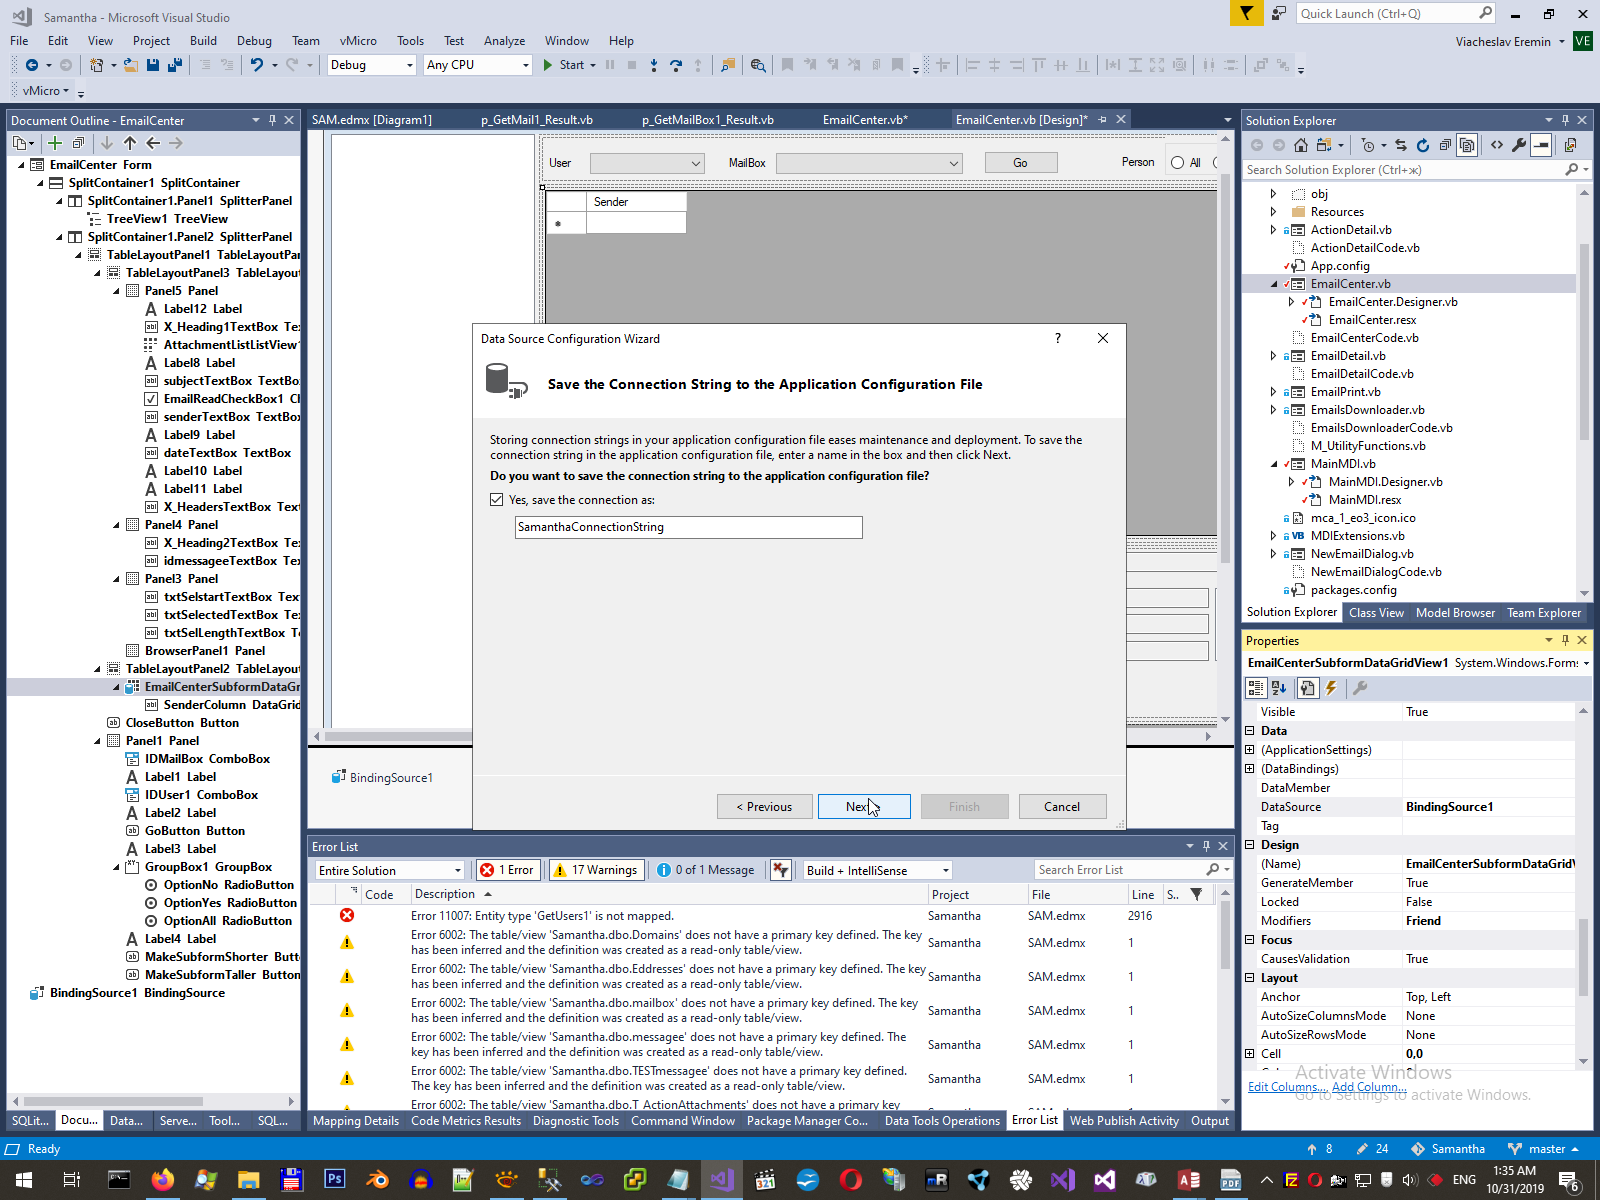Viewport: 1600px width, 1200px height.
Task: Click the Windows Start button
Action: tap(24, 1180)
